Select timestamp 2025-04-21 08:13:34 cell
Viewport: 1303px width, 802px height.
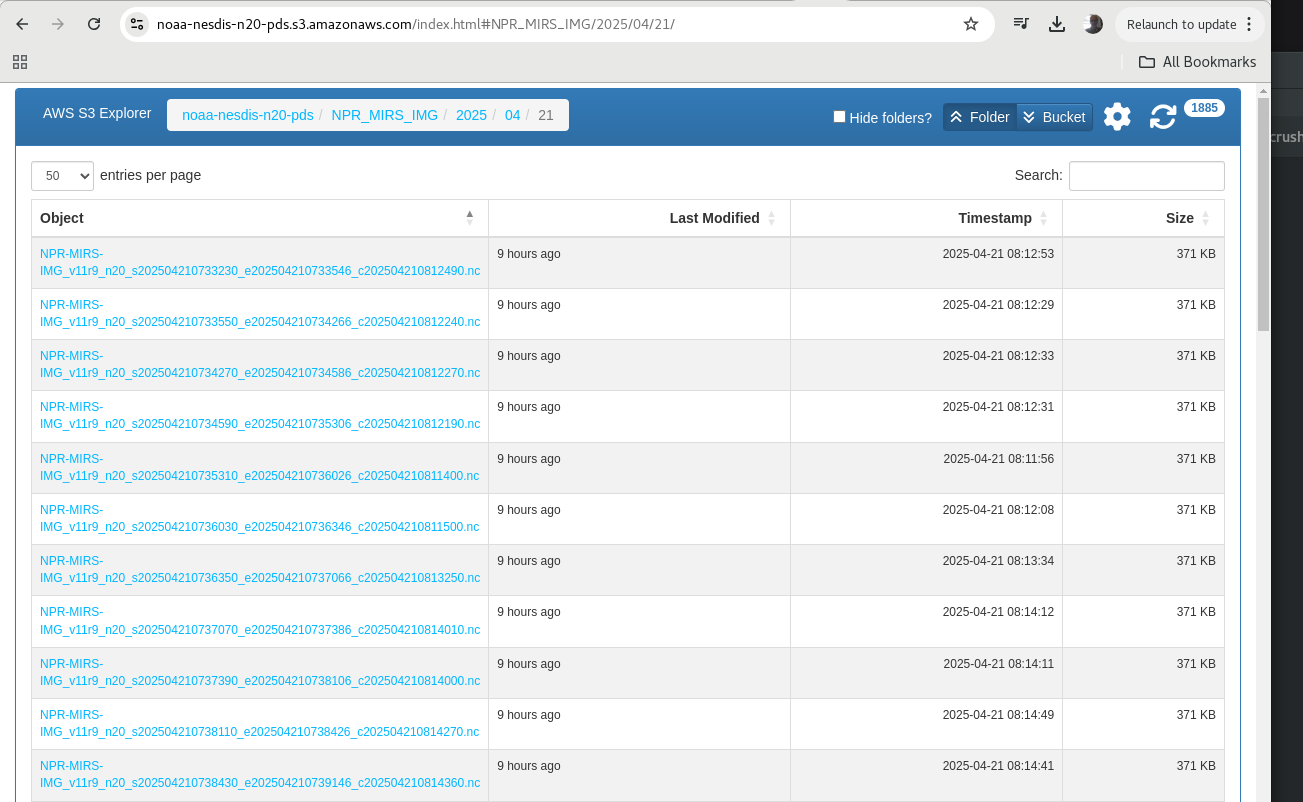click(x=926, y=570)
